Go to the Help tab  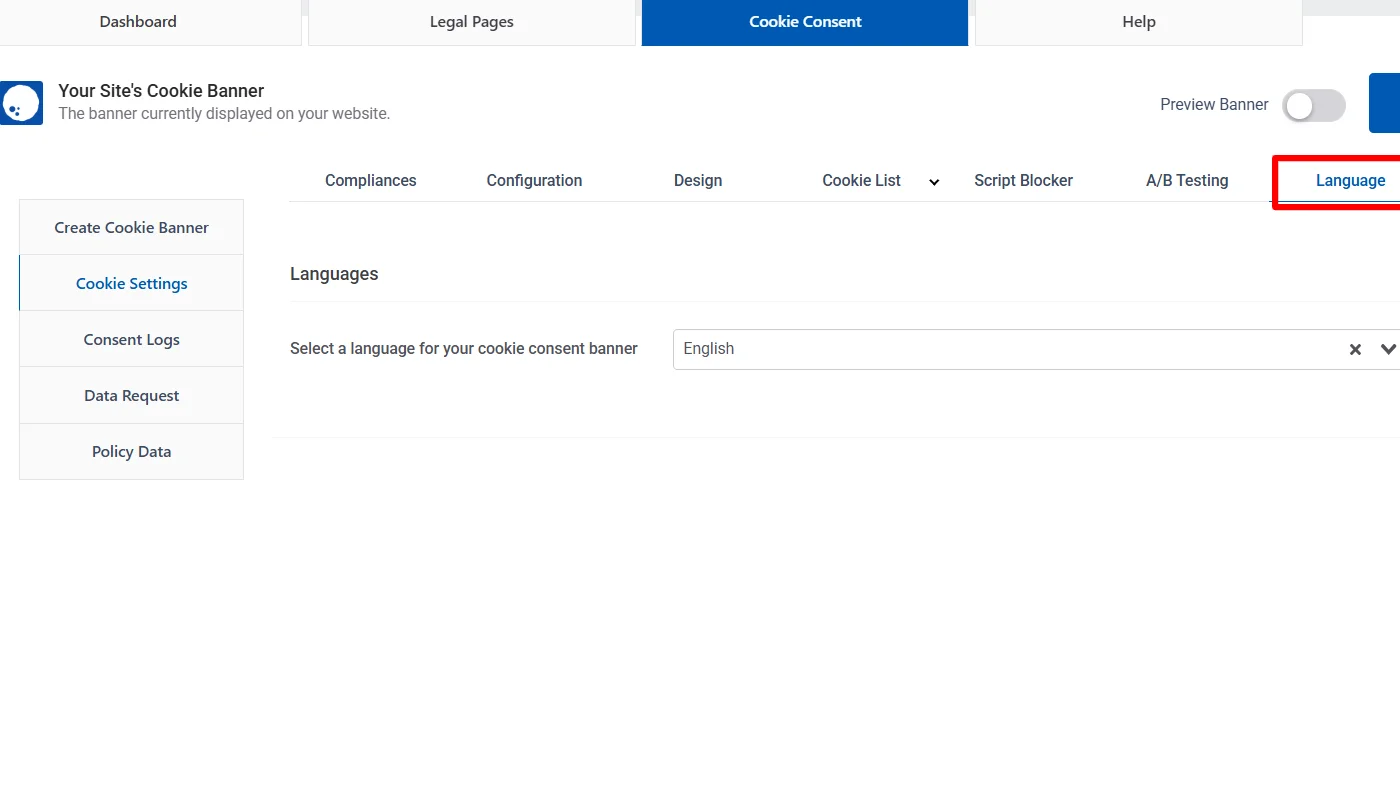click(x=1138, y=21)
